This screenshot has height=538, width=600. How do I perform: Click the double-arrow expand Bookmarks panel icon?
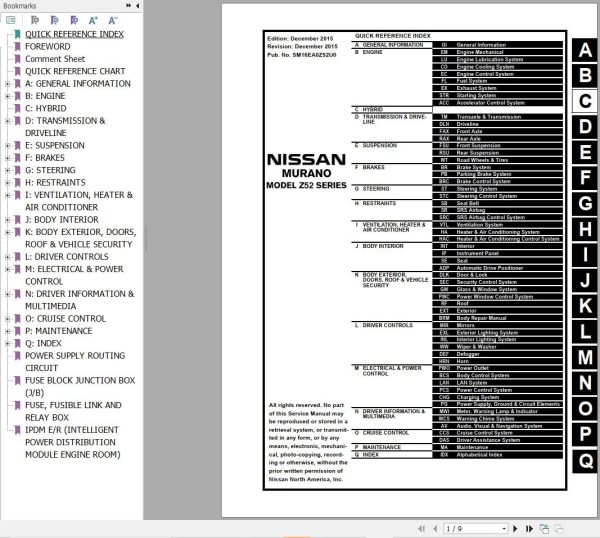[x=129, y=6]
